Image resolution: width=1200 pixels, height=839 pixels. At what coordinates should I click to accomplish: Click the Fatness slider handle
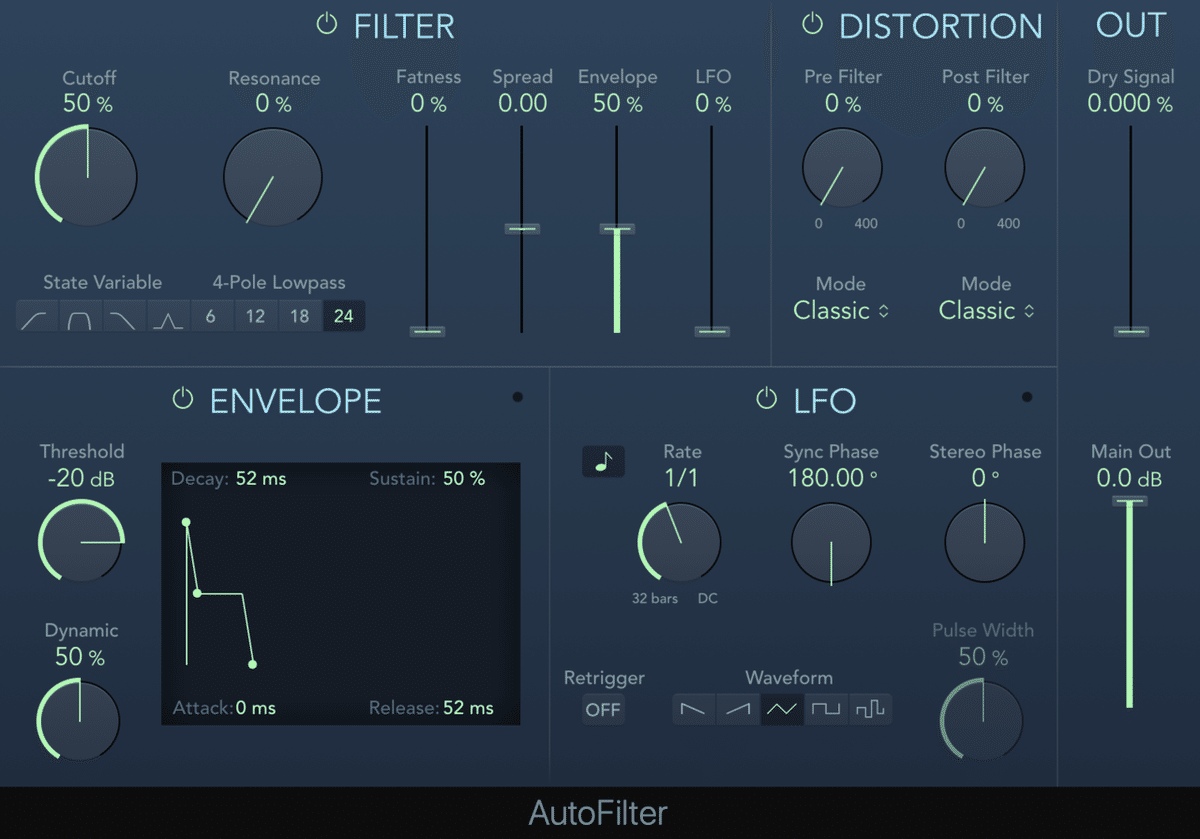coord(427,331)
